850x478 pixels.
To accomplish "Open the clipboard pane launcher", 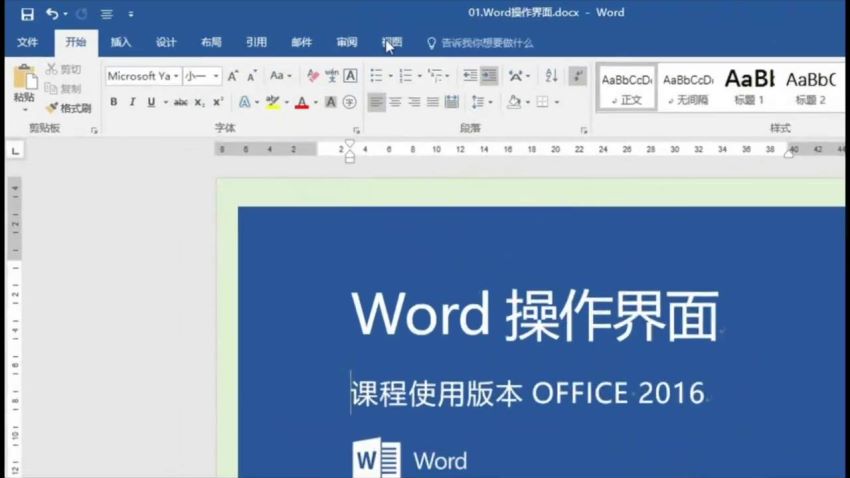I will point(94,130).
